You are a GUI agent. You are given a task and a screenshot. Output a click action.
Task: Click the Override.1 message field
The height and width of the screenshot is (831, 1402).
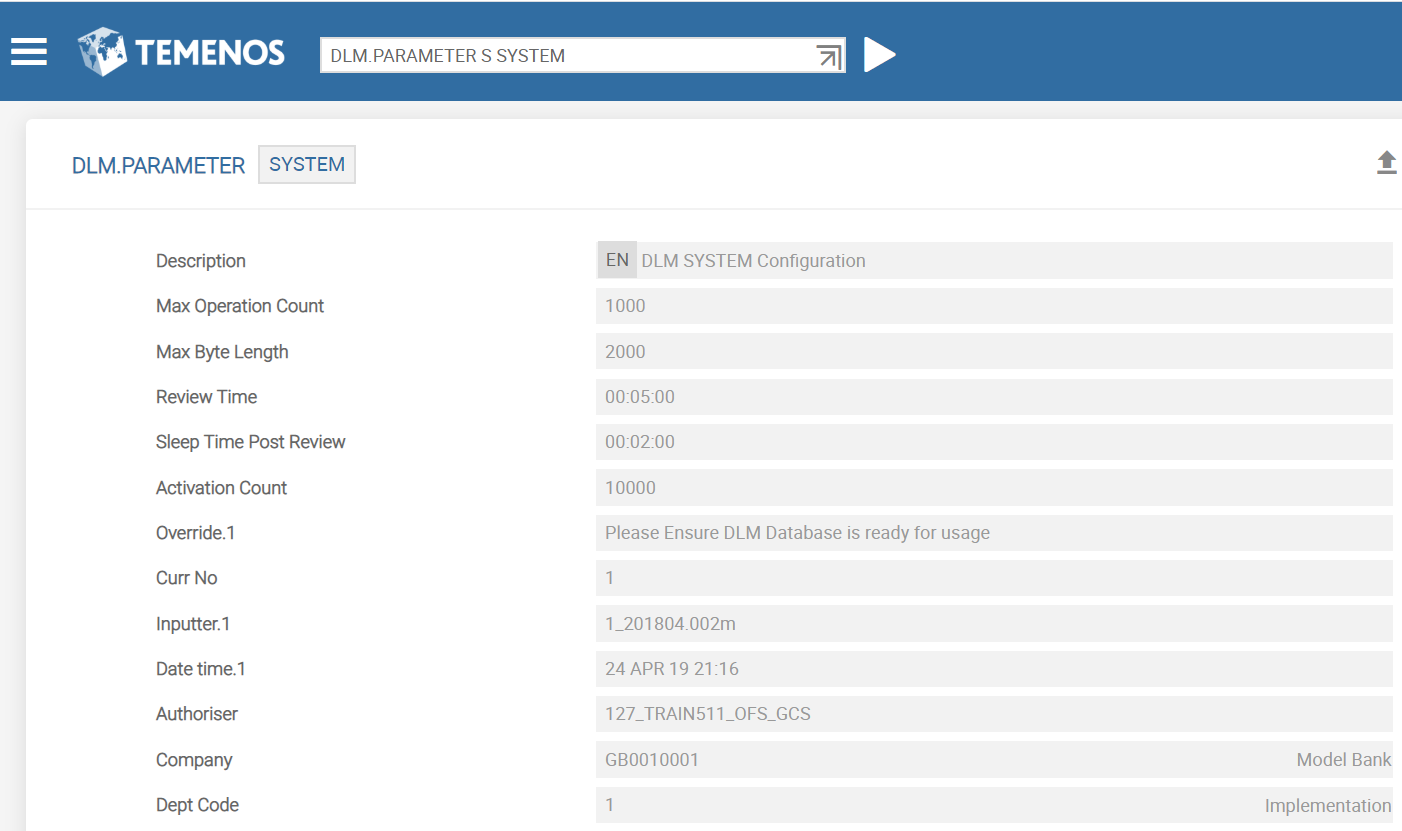click(x=993, y=533)
